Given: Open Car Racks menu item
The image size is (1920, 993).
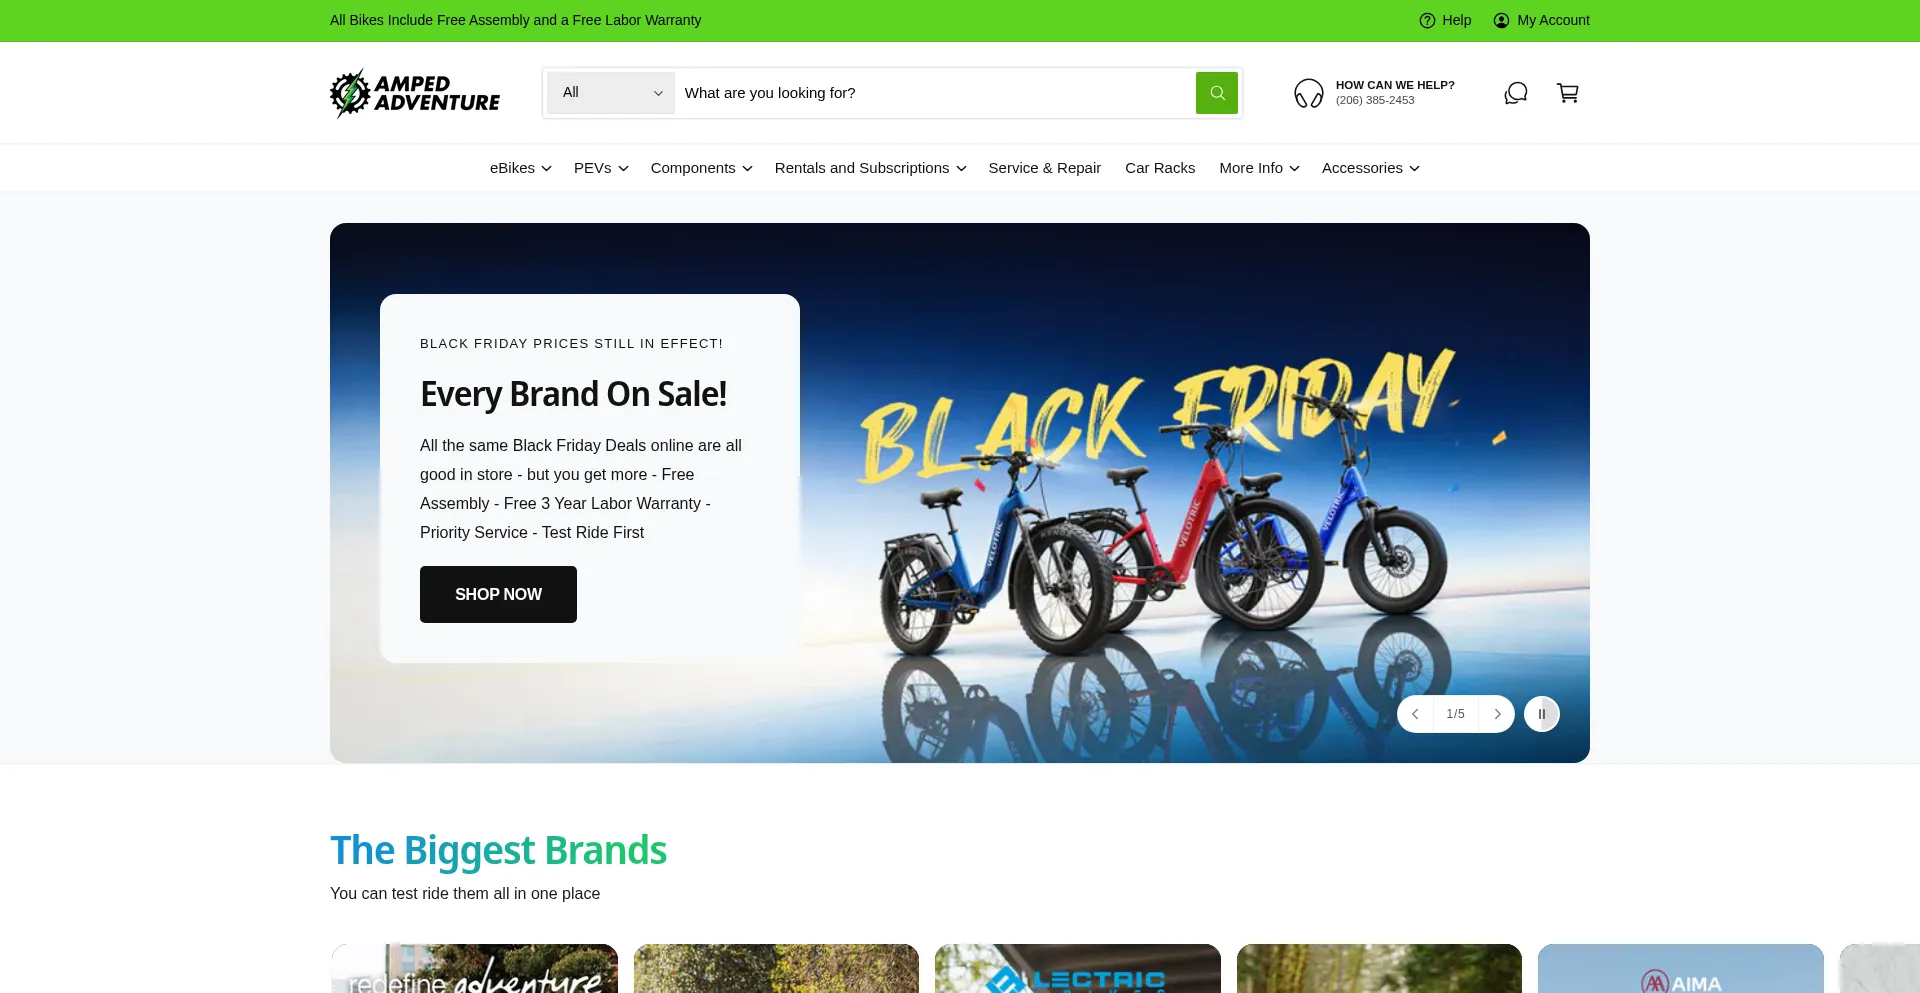Looking at the screenshot, I should 1160,168.
